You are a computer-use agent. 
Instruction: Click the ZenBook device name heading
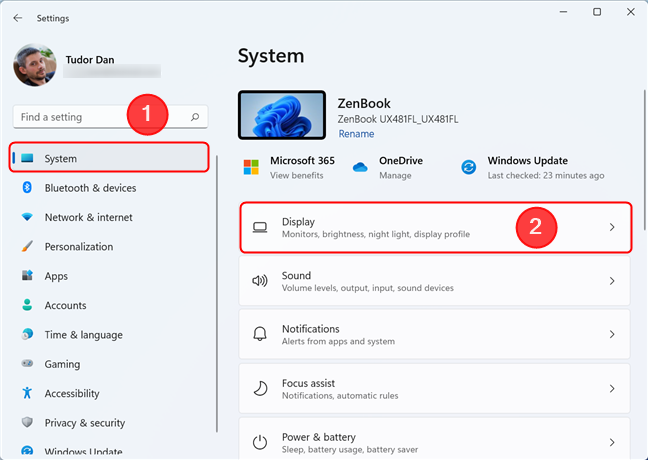pyautogui.click(x=364, y=103)
